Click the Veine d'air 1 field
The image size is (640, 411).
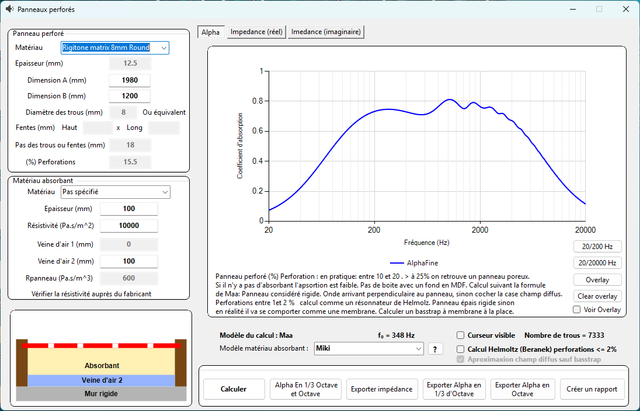129,244
